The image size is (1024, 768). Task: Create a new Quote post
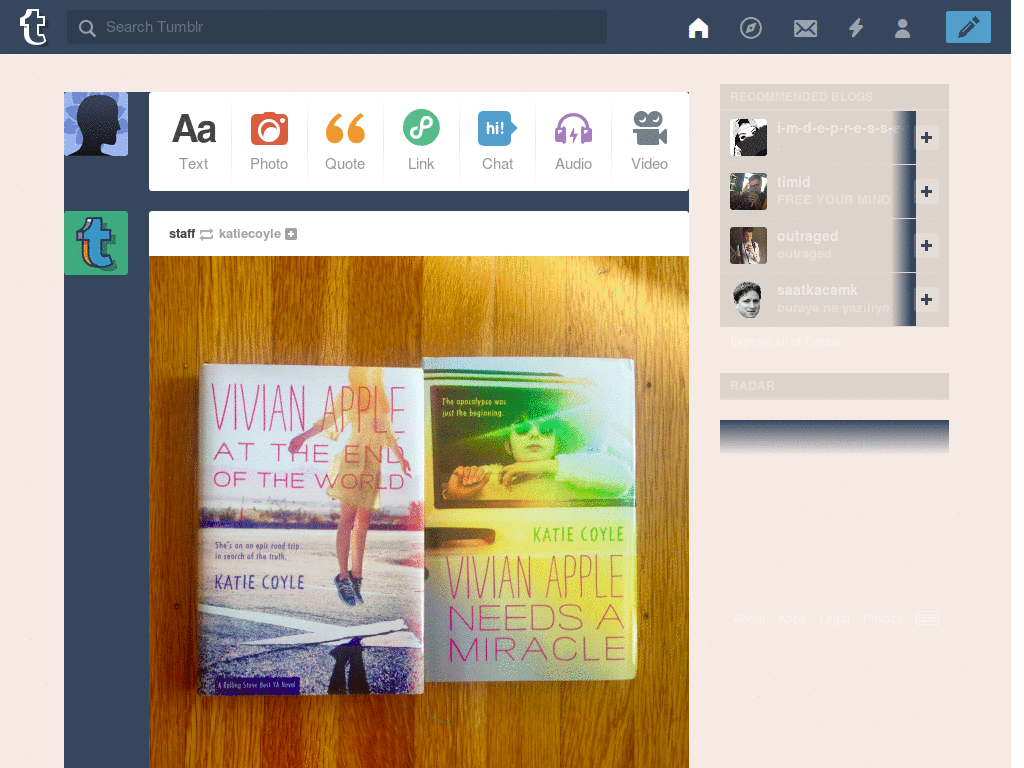345,141
